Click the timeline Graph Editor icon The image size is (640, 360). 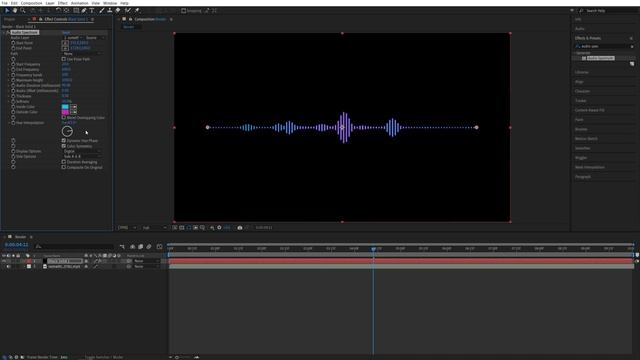tap(160, 247)
